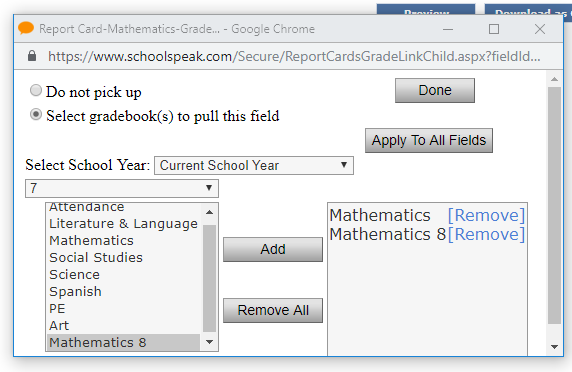Image resolution: width=572 pixels, height=372 pixels.
Task: Click Apply To All Fields
Action: click(429, 140)
